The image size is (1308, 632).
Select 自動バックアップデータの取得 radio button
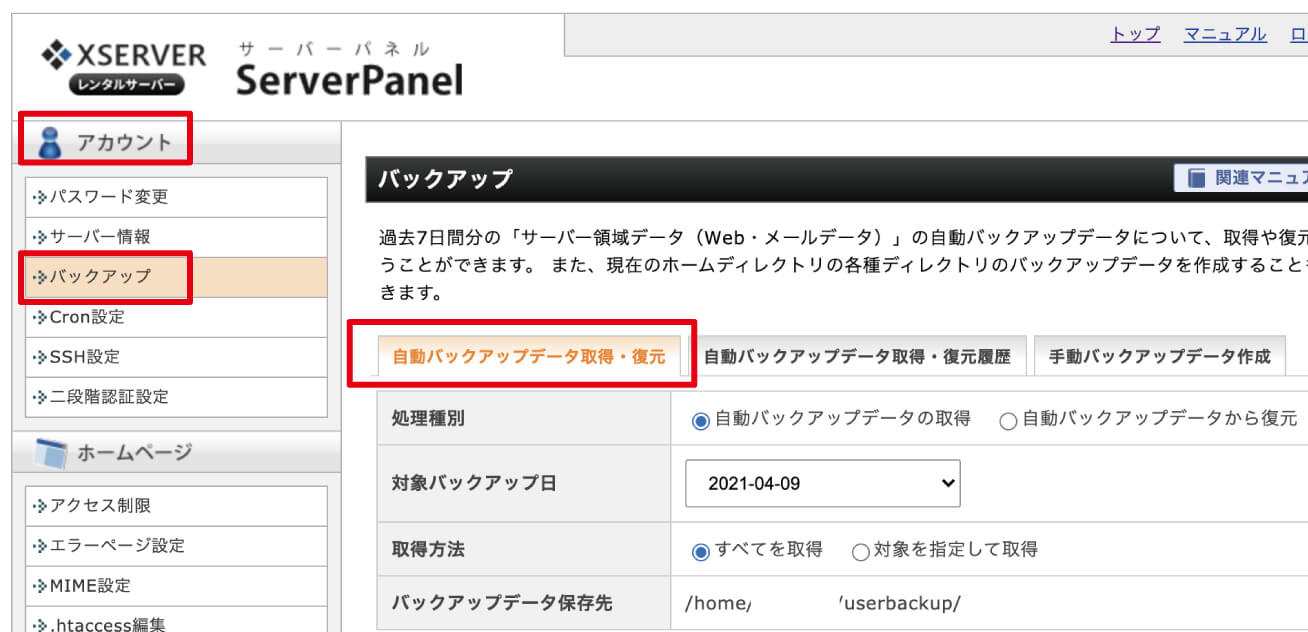(x=701, y=420)
